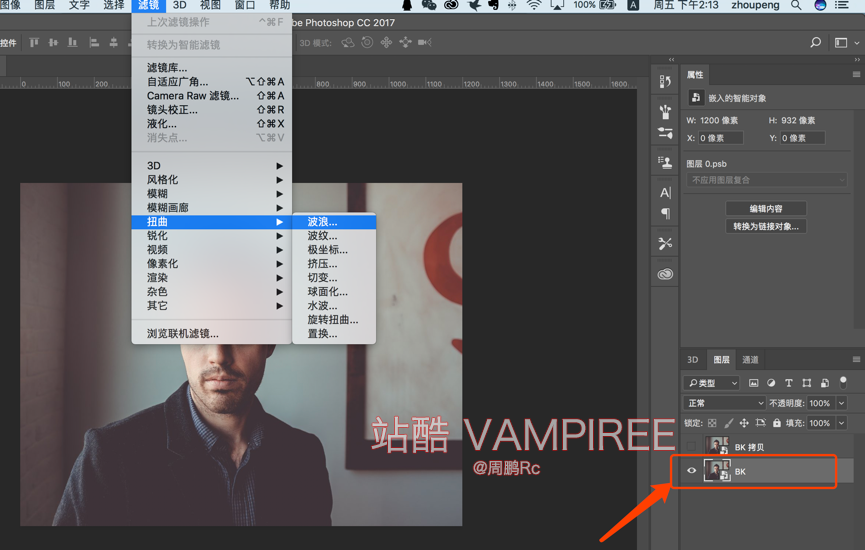Select 3D roll camera mode icon
Viewport: 865px width, 550px height.
(367, 42)
